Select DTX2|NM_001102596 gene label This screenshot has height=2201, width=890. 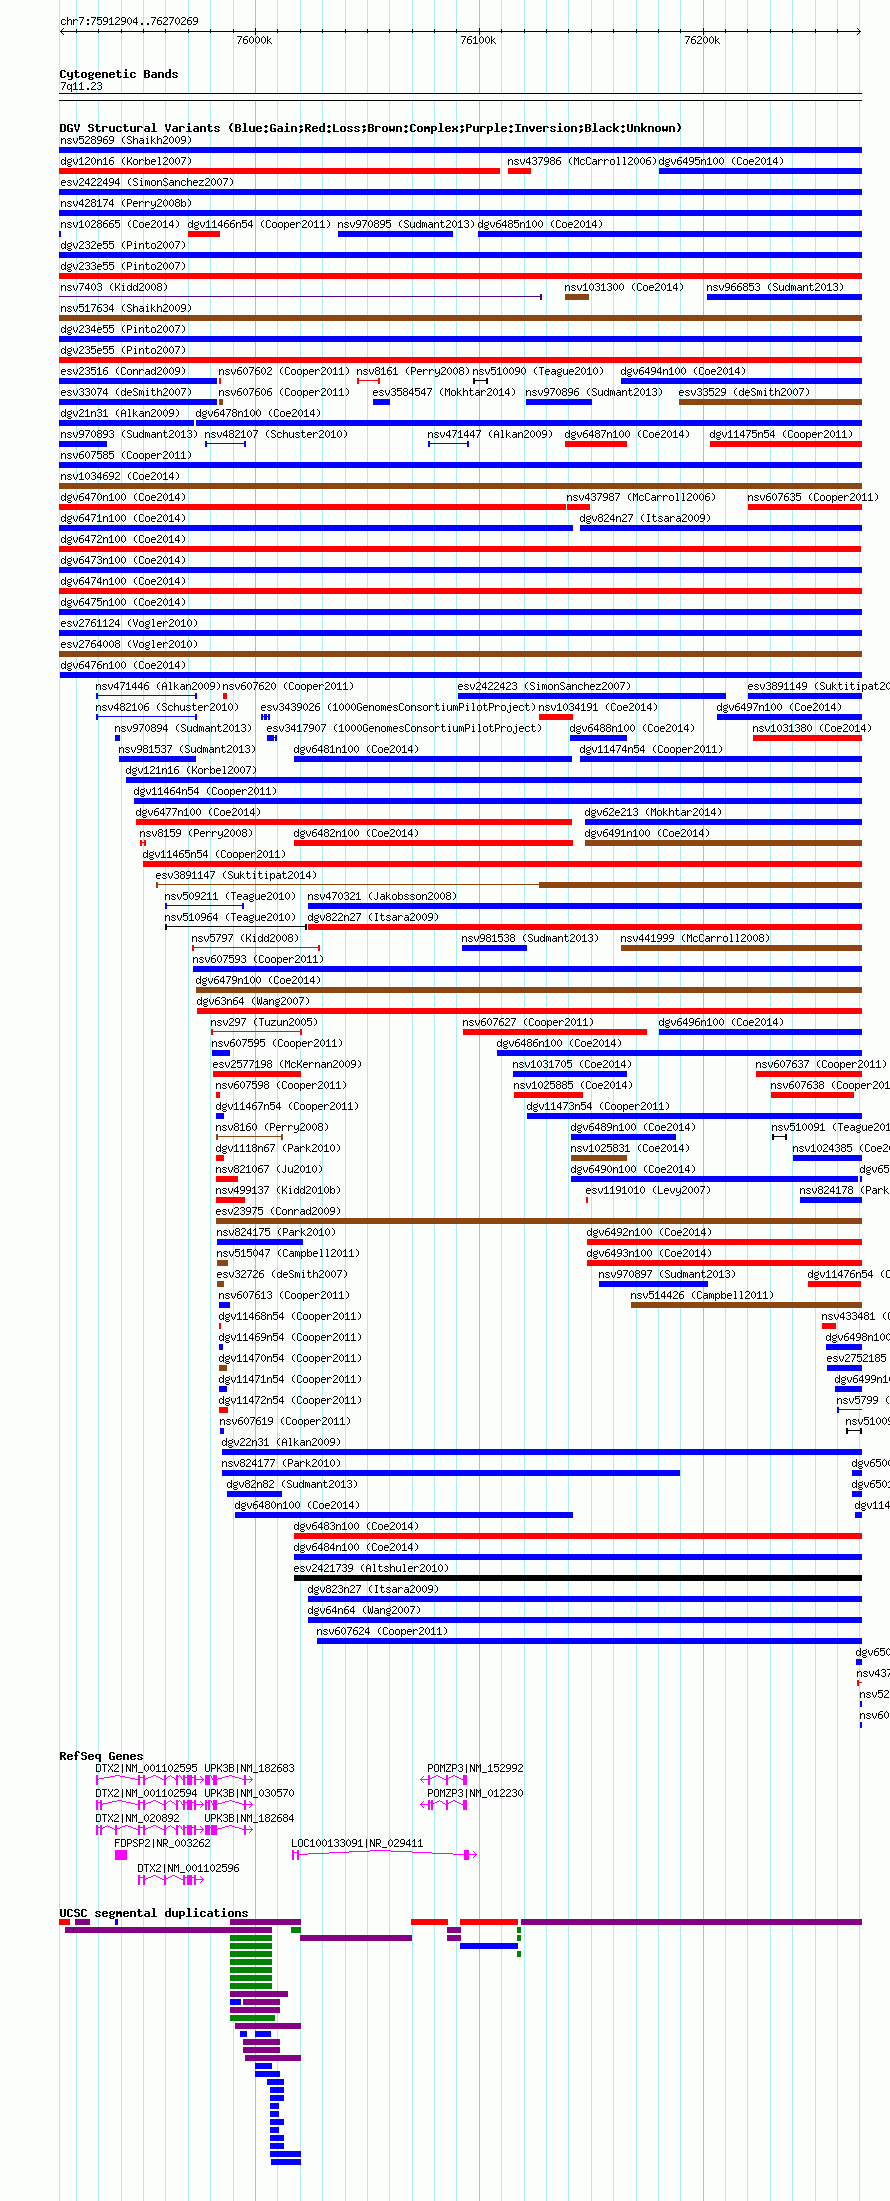pyautogui.click(x=188, y=1868)
